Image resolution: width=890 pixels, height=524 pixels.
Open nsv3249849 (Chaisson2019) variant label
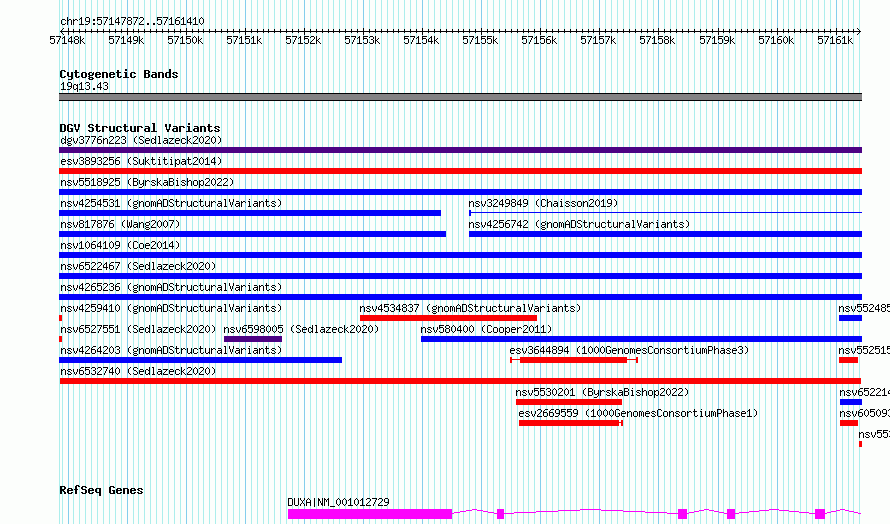pos(543,203)
